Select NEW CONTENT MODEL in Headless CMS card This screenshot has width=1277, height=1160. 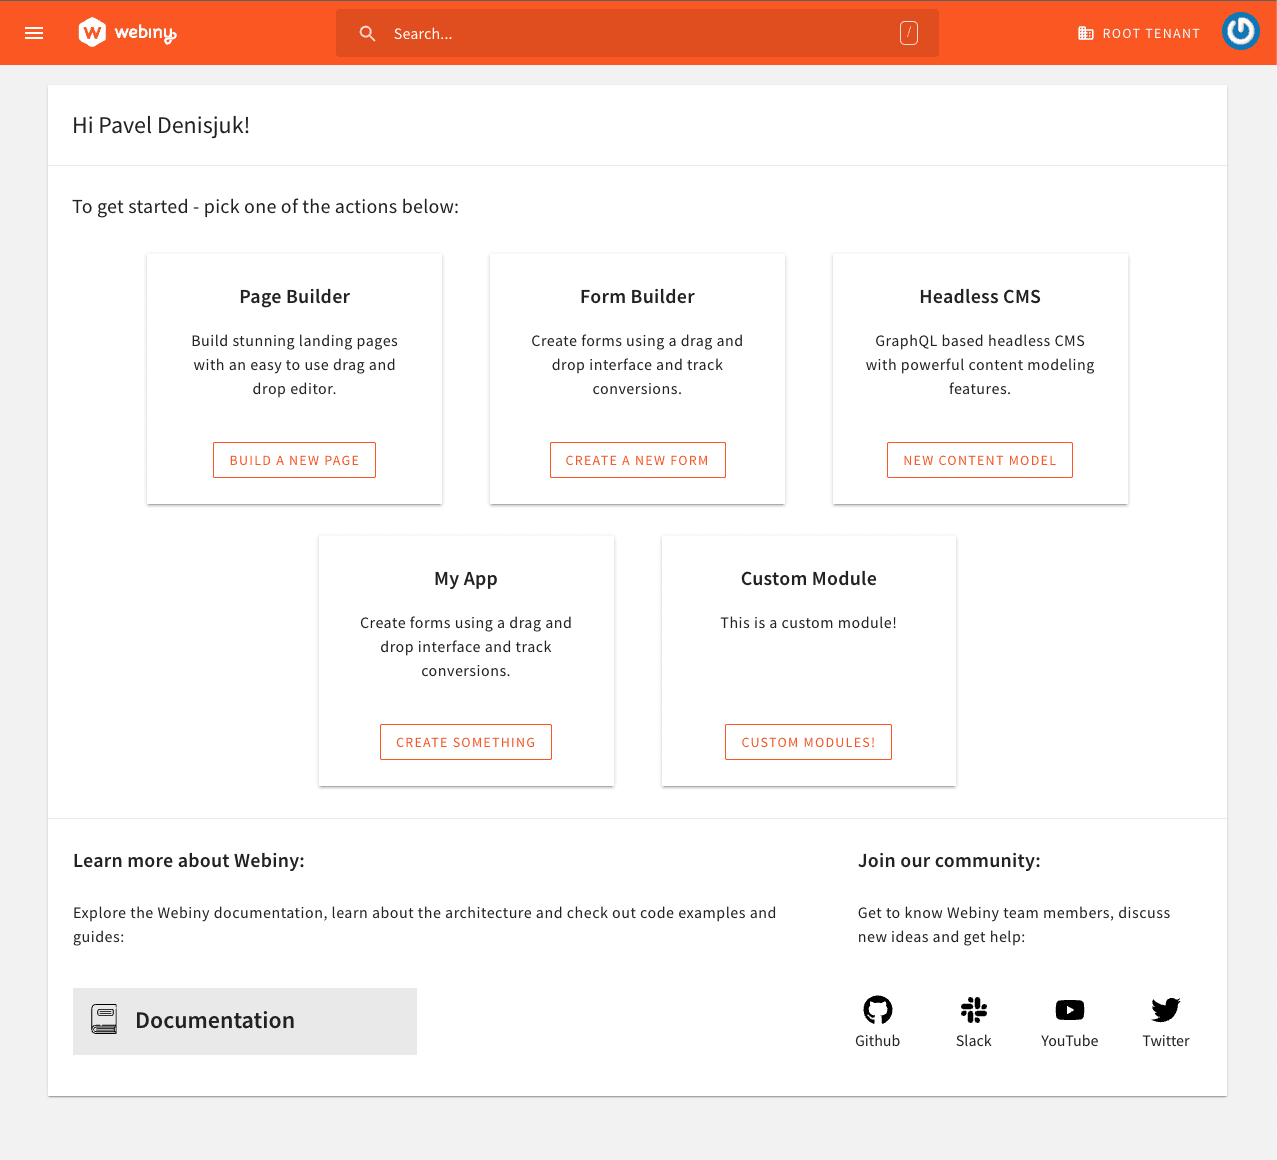pos(979,459)
